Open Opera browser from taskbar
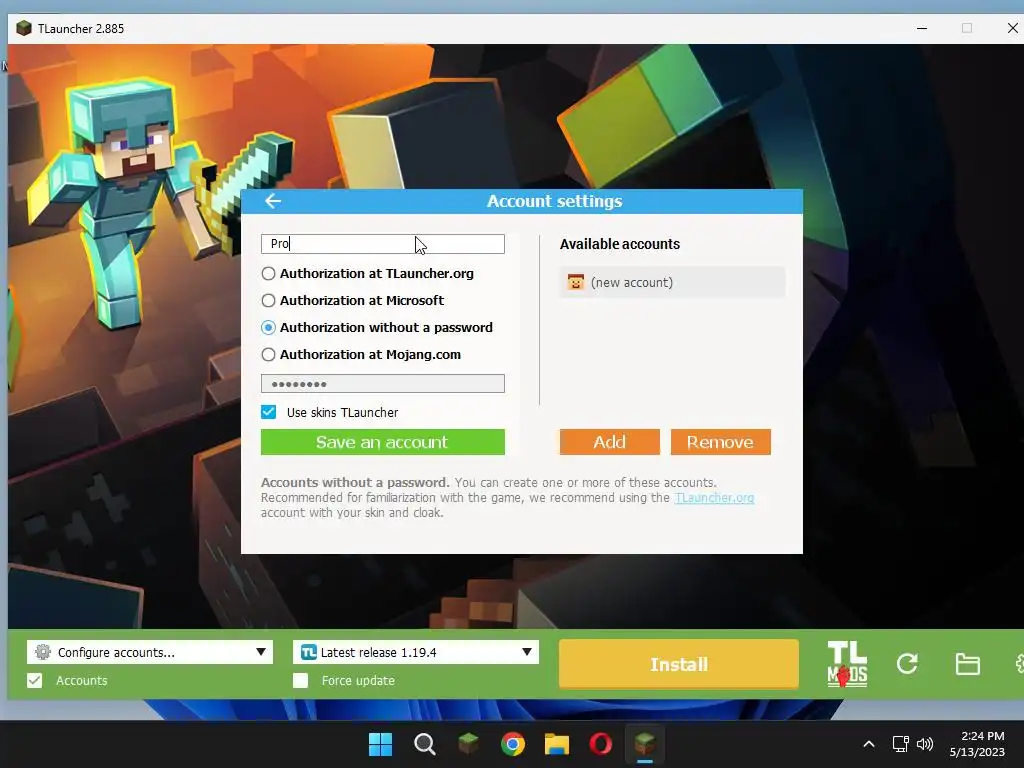The height and width of the screenshot is (768, 1024). [x=601, y=744]
